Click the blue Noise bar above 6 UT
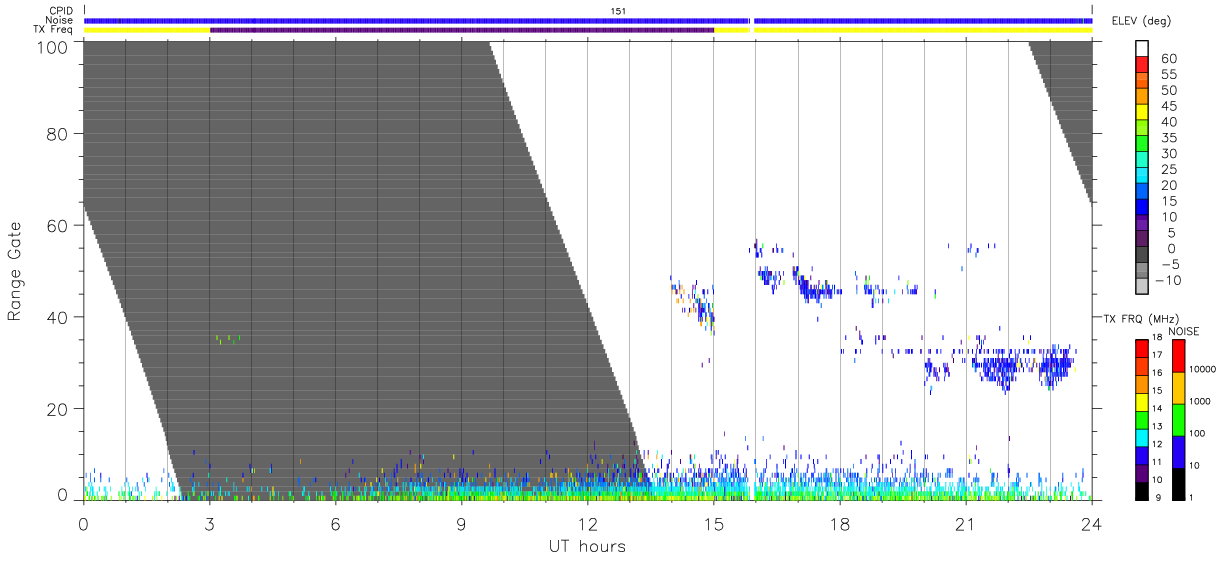 tap(336, 20)
